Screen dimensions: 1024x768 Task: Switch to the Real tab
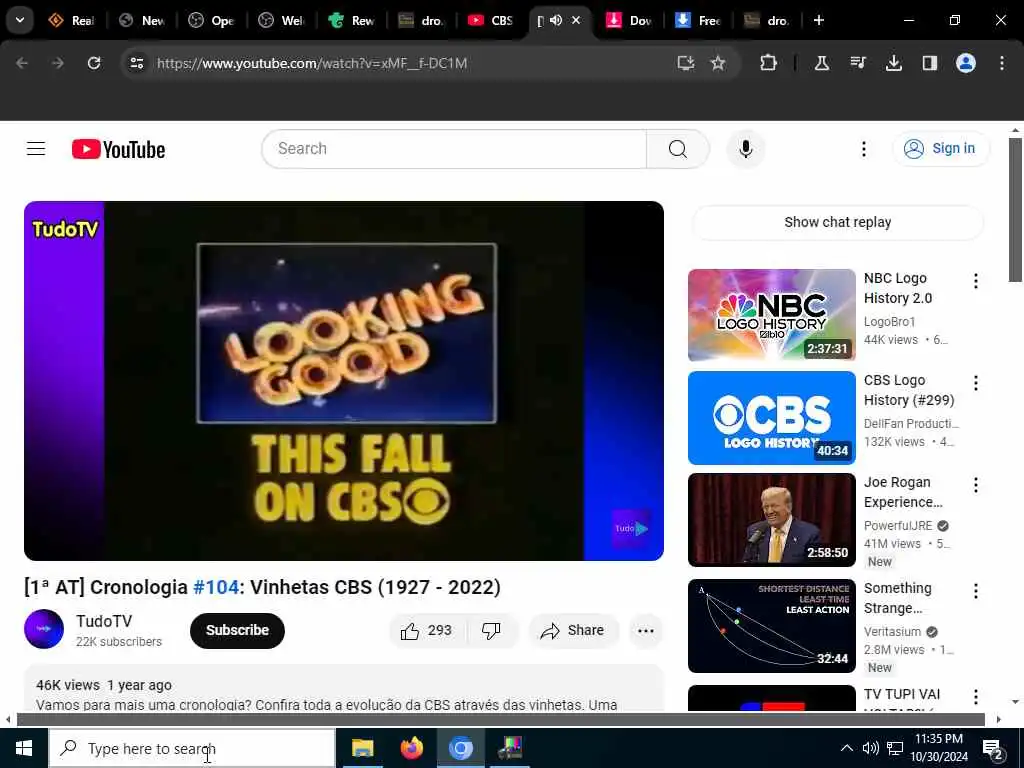71,20
